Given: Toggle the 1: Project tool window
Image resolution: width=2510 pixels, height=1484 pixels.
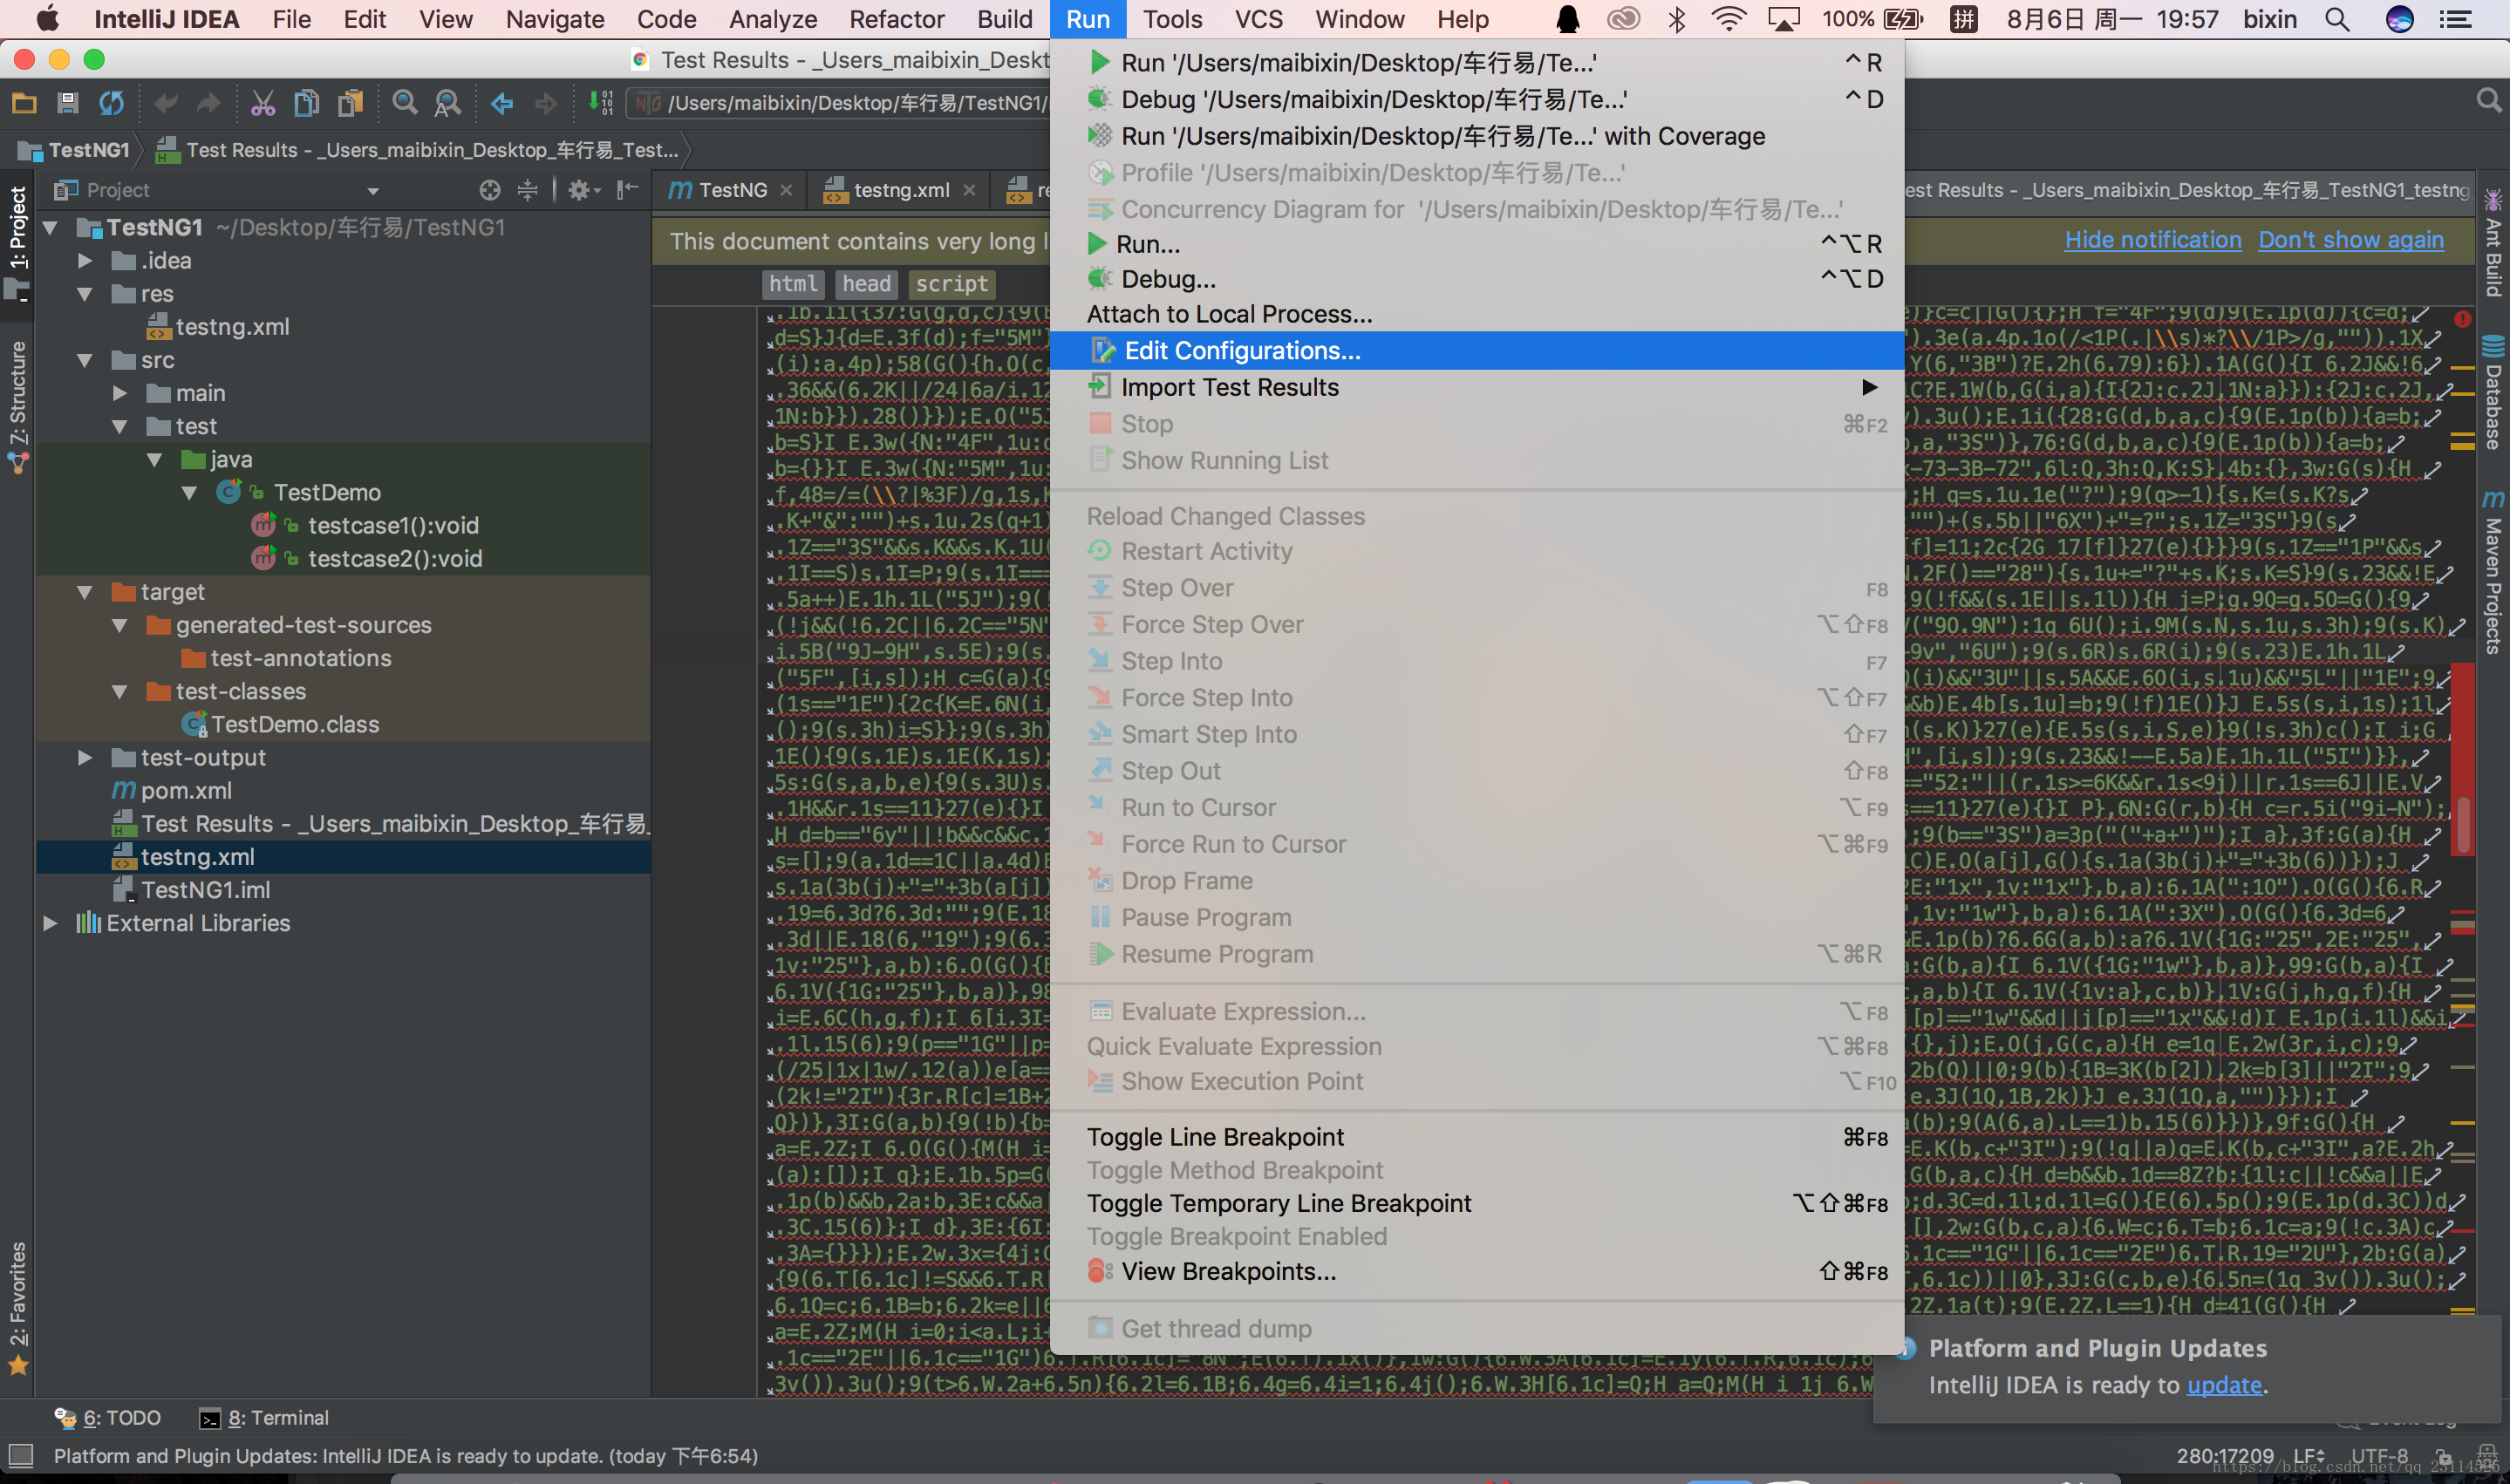Looking at the screenshot, I should 18,243.
